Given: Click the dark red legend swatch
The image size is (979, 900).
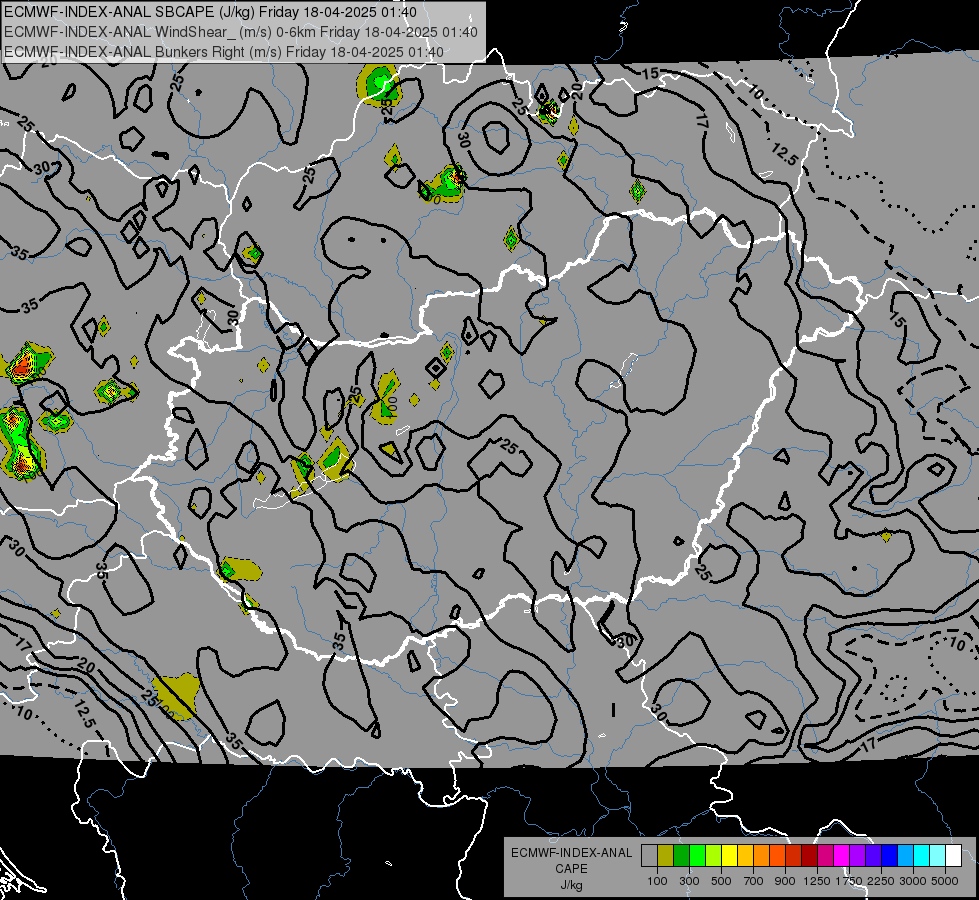Looking at the screenshot, I should point(809,856).
